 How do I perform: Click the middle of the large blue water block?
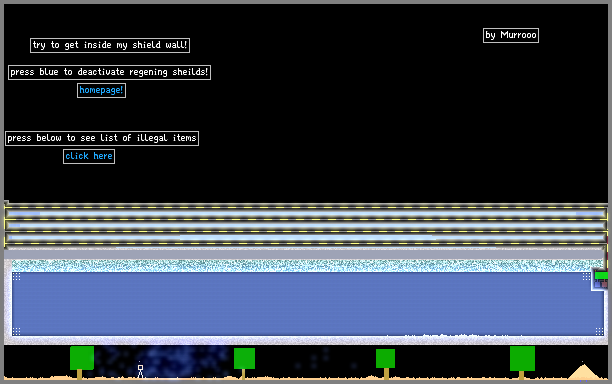308,304
